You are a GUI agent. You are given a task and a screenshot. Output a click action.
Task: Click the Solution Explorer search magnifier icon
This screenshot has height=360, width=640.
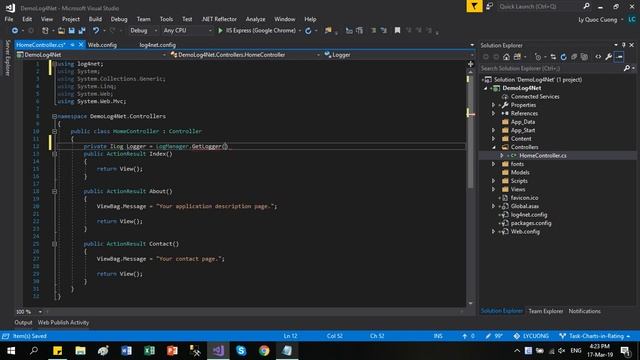(627, 68)
